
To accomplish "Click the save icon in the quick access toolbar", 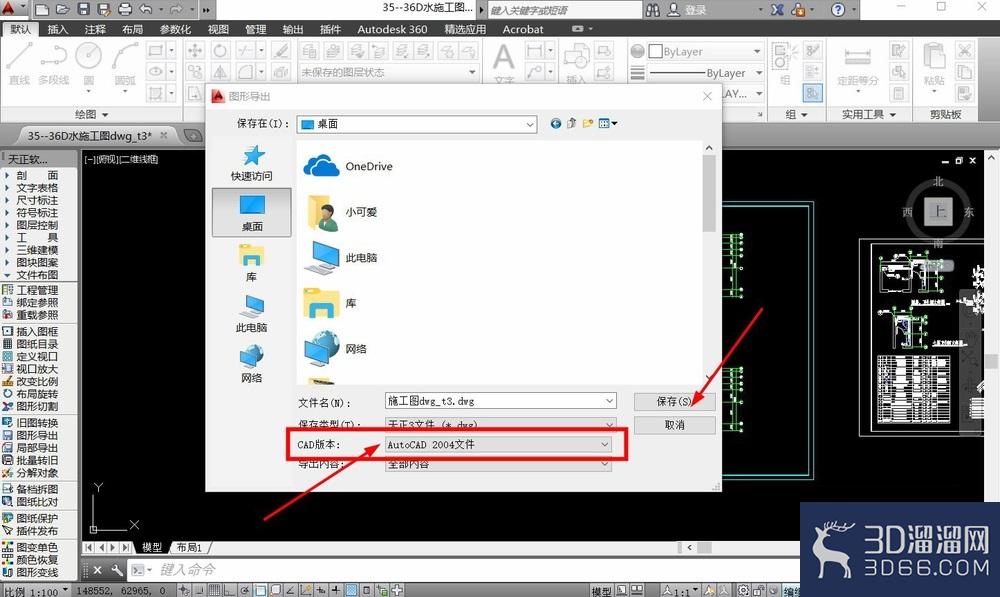I will point(83,9).
